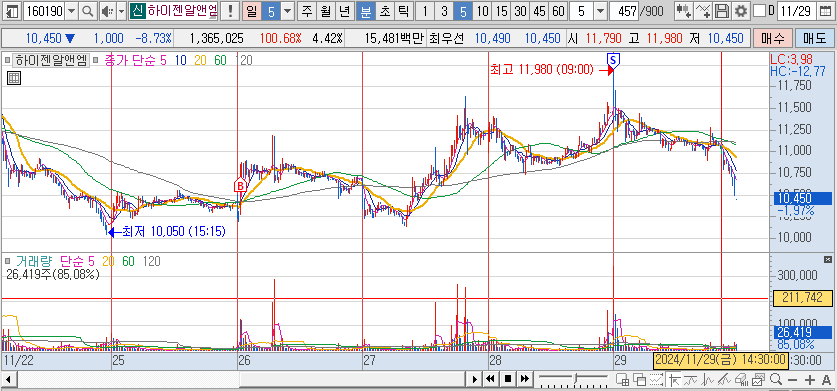Select the 1 minute interval
Screen dimensions: 837x391
click(425, 11)
